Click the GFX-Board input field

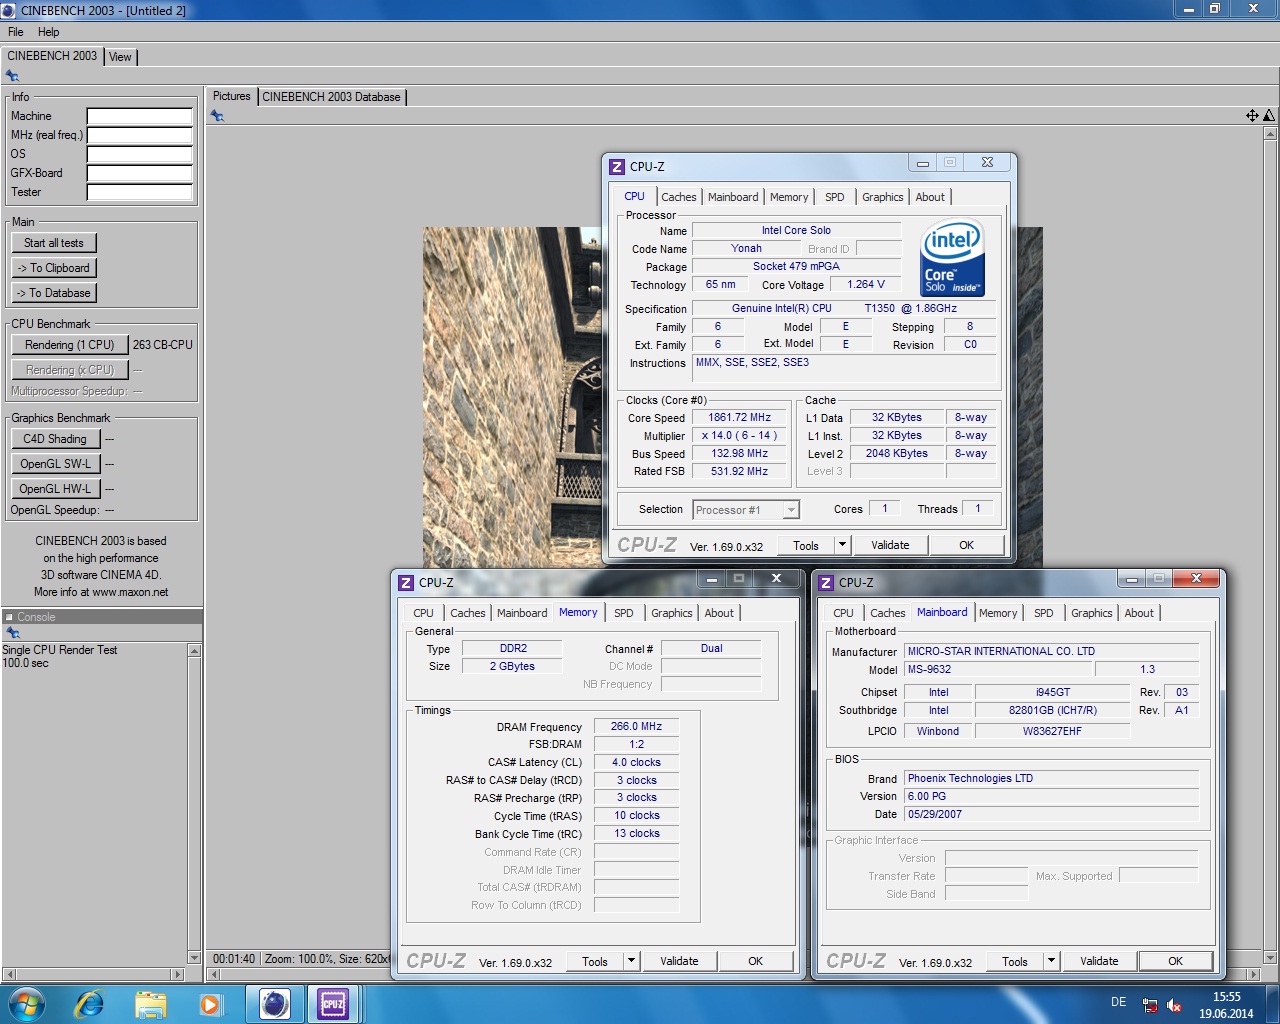point(139,173)
